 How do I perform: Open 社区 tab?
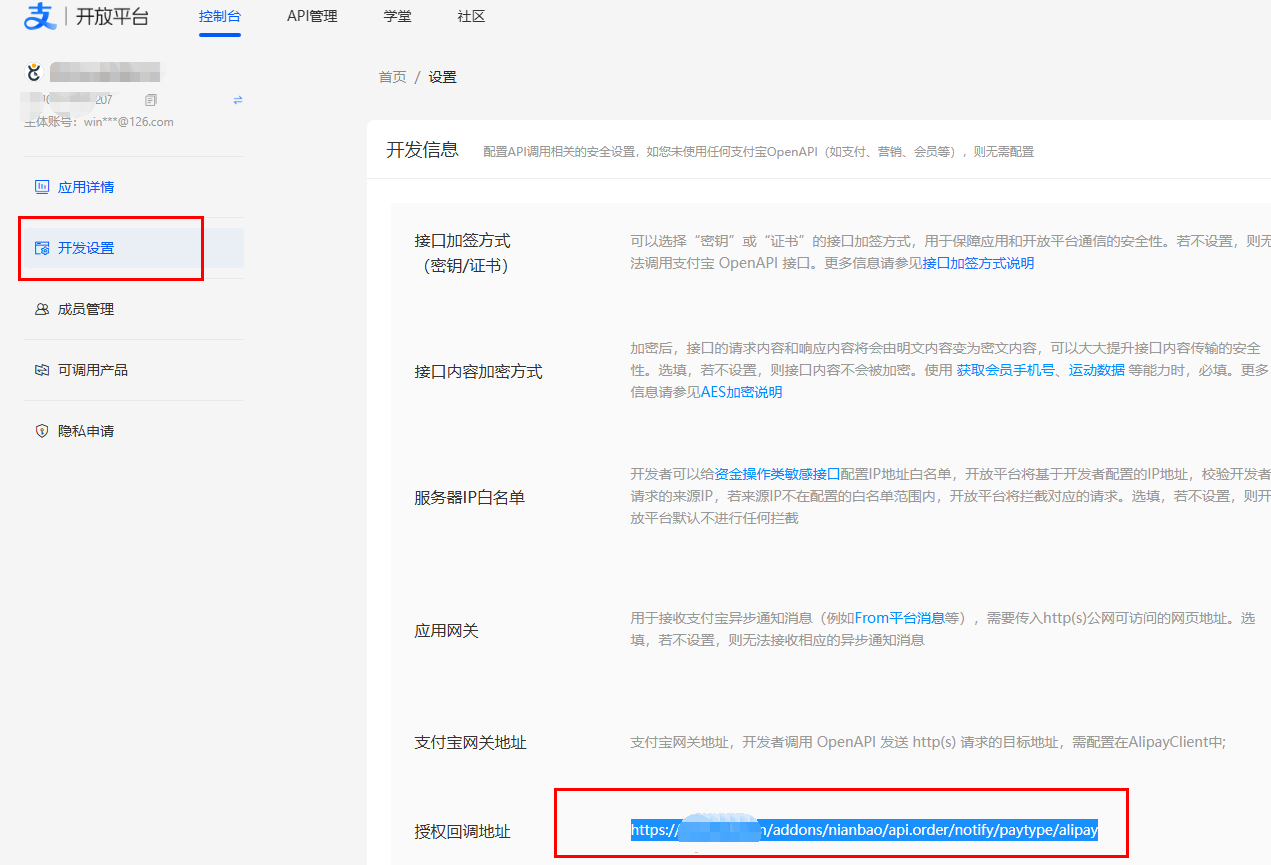(471, 16)
